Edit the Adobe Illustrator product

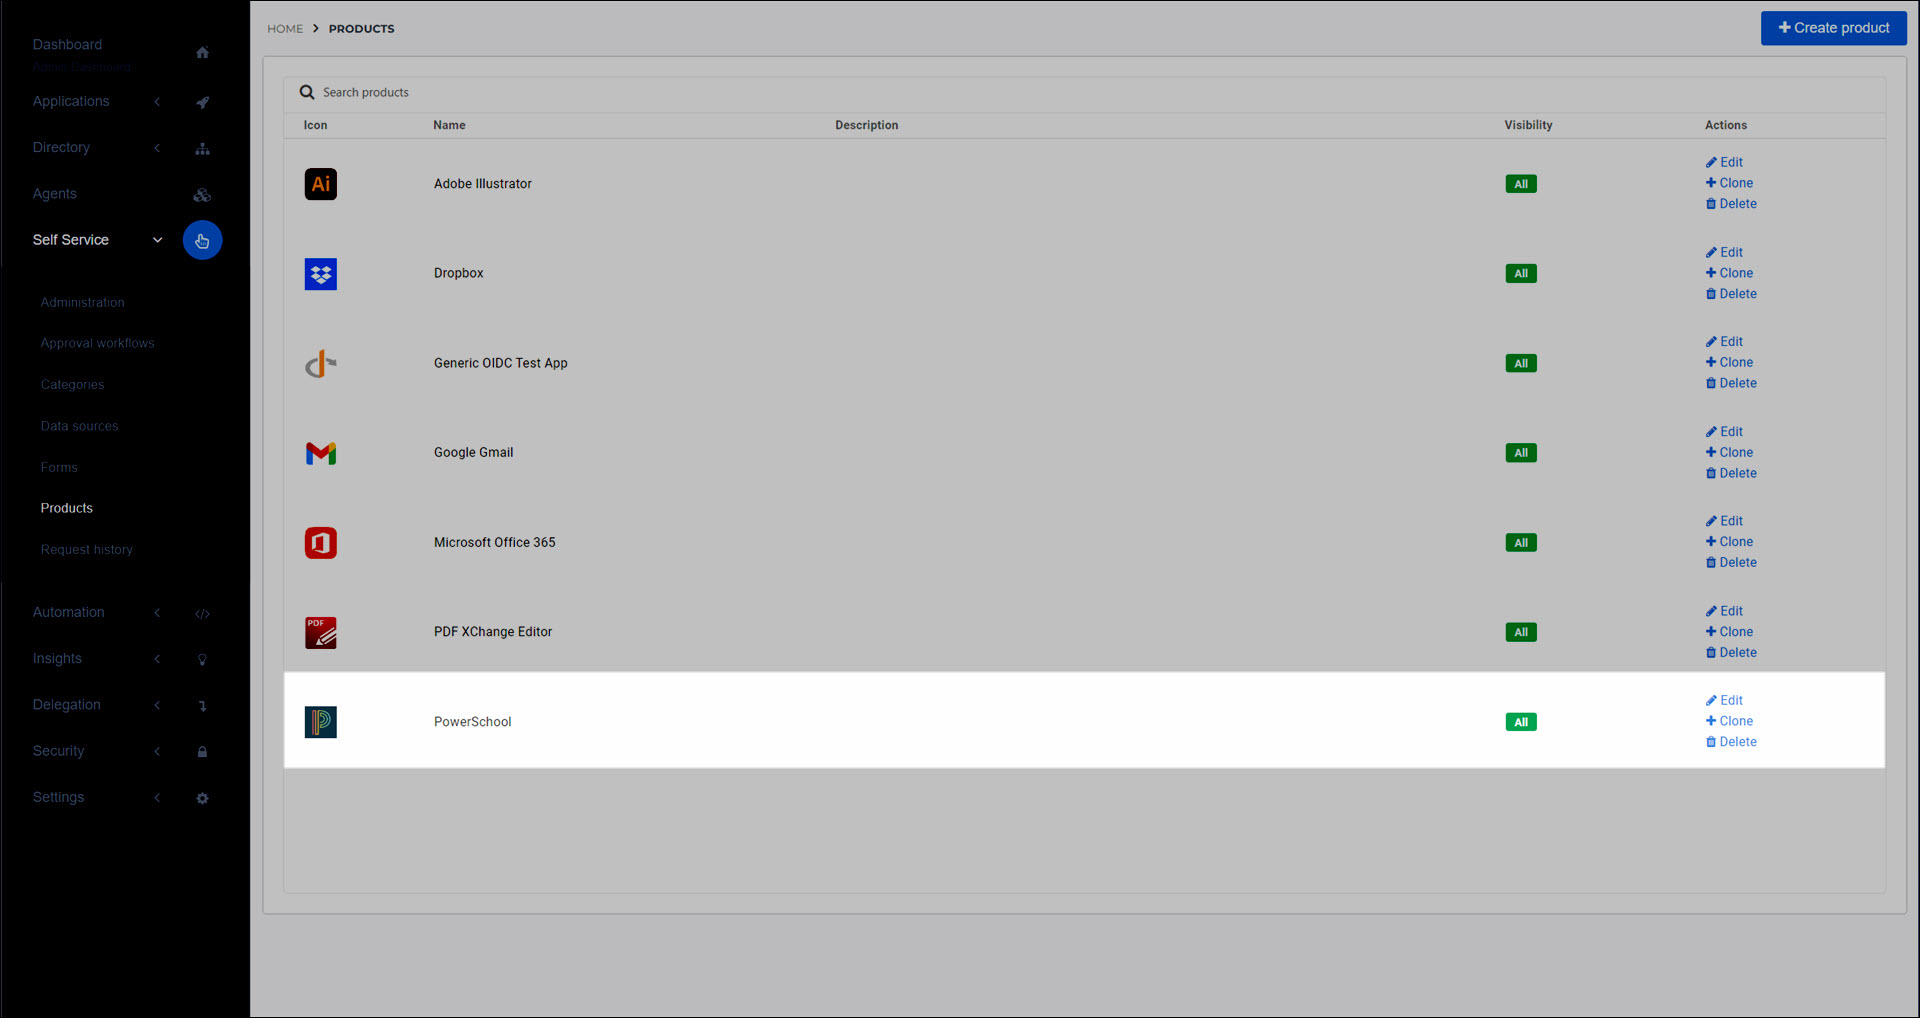1725,162
